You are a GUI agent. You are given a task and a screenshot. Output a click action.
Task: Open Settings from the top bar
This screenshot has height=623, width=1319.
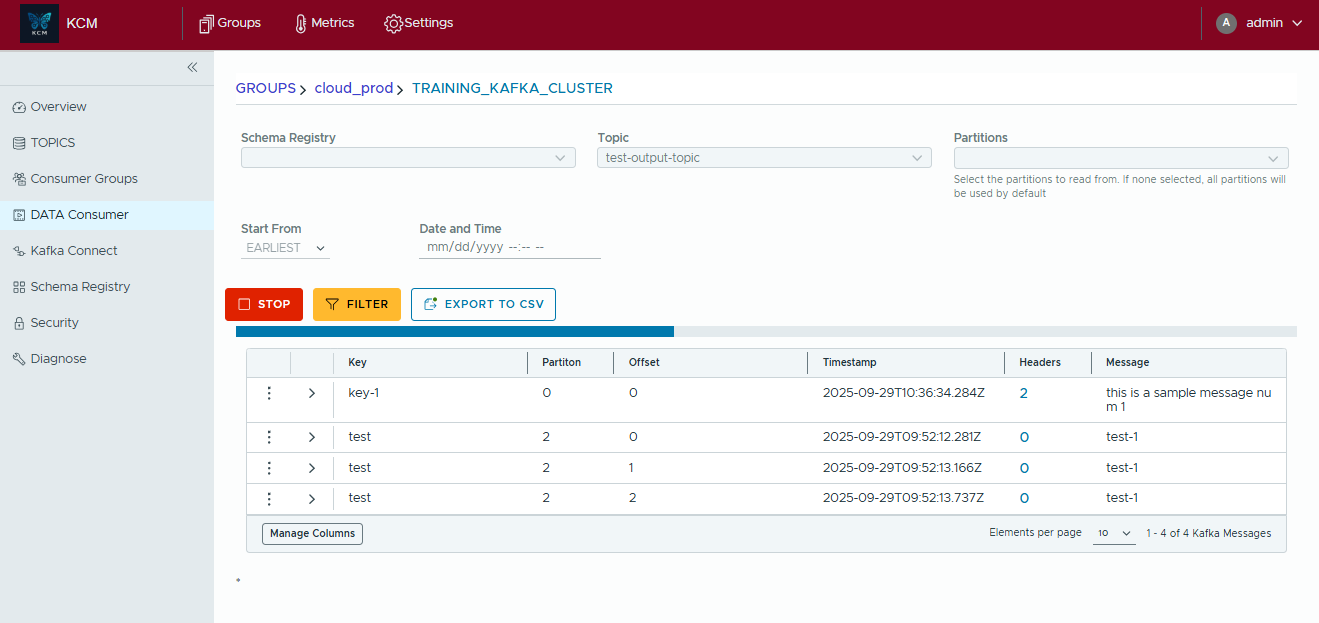[419, 23]
